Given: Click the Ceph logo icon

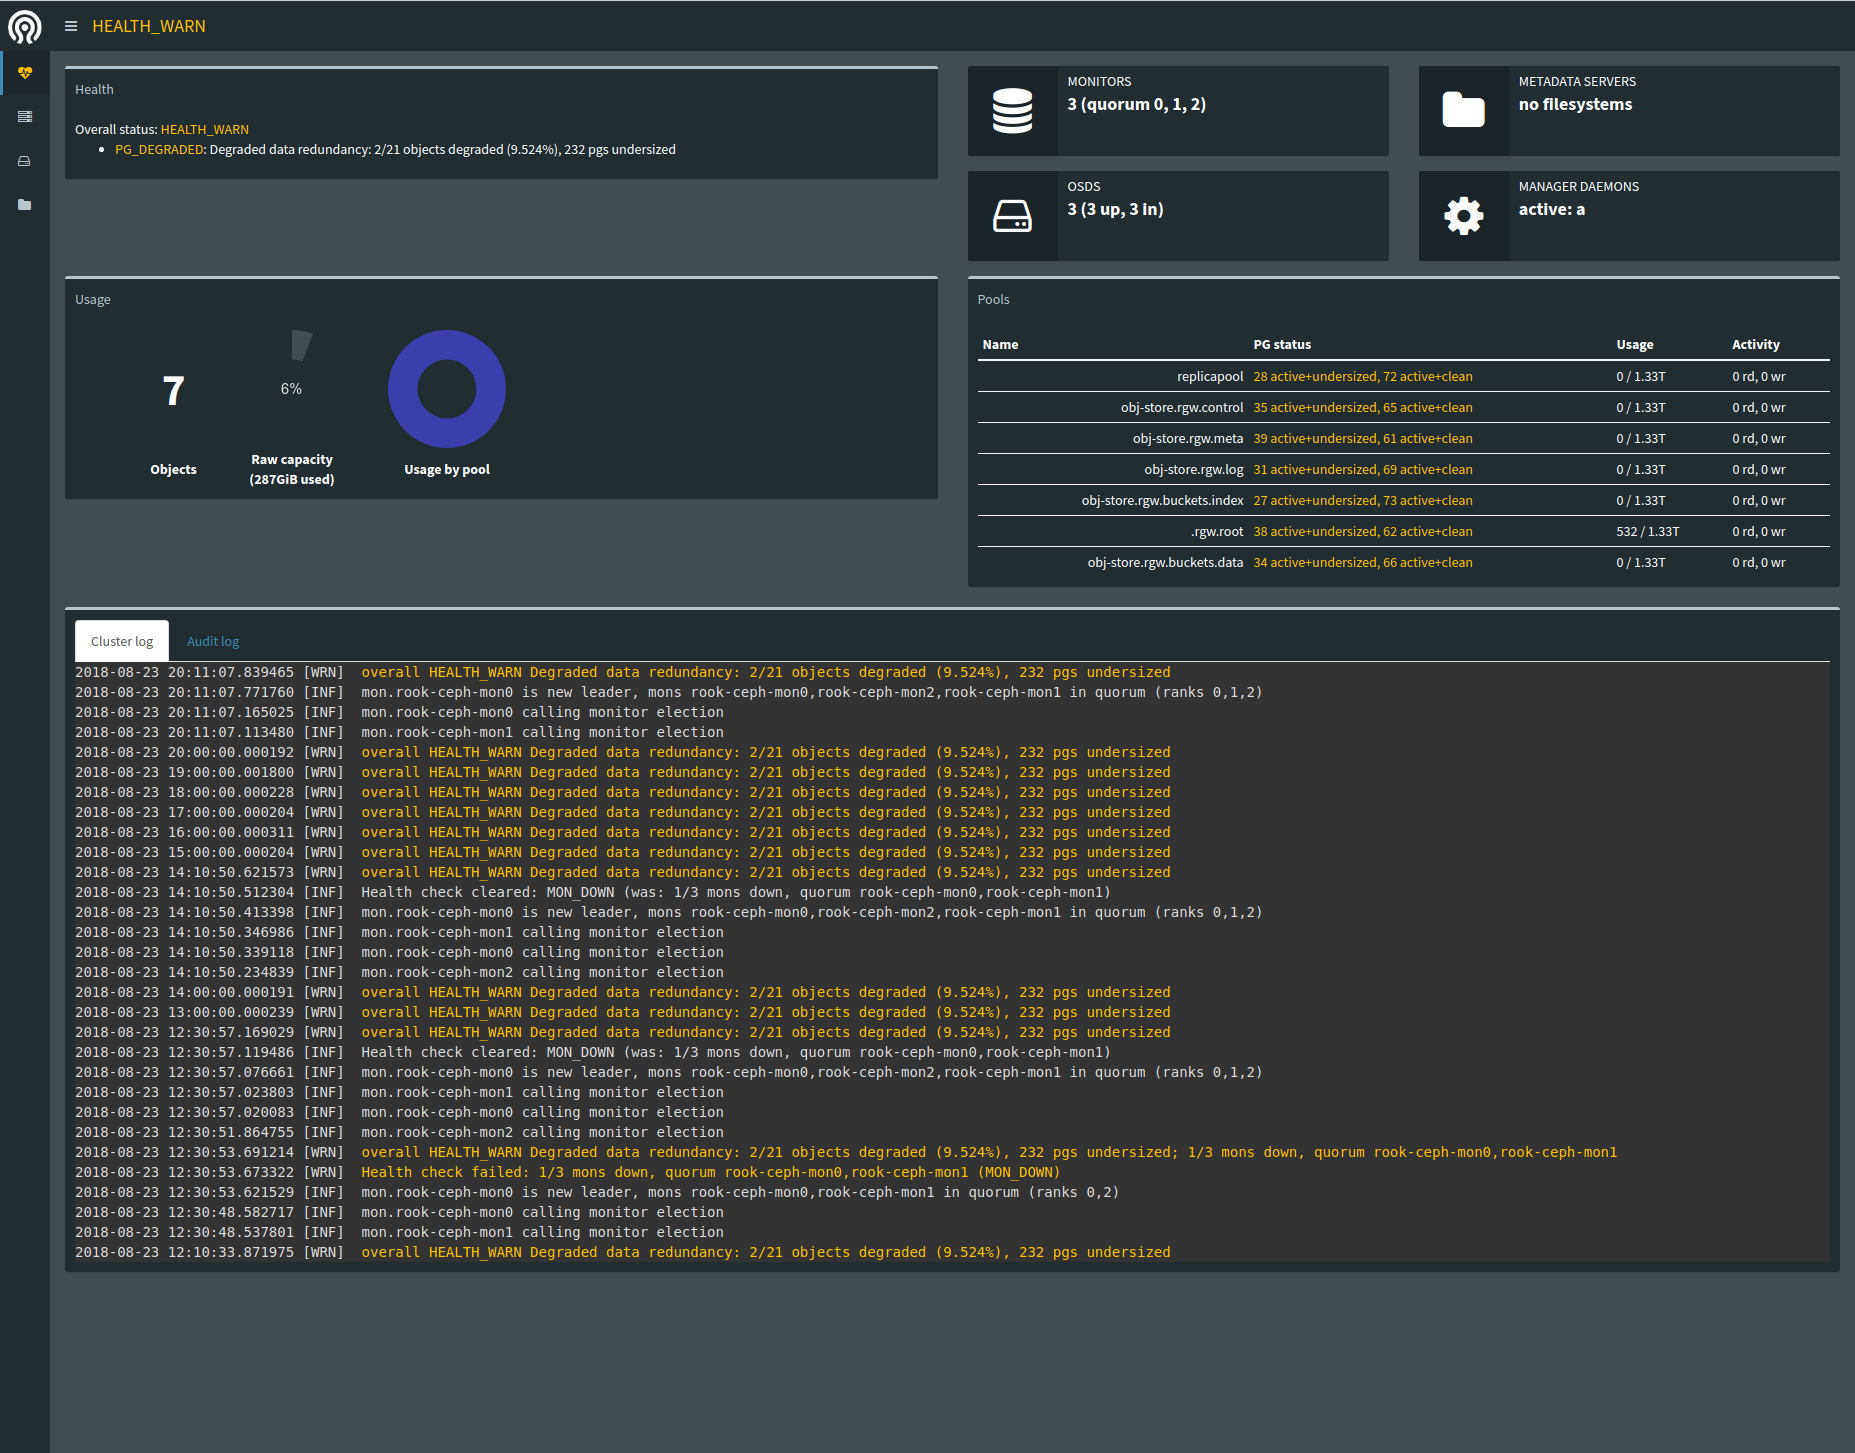Looking at the screenshot, I should click(x=25, y=26).
